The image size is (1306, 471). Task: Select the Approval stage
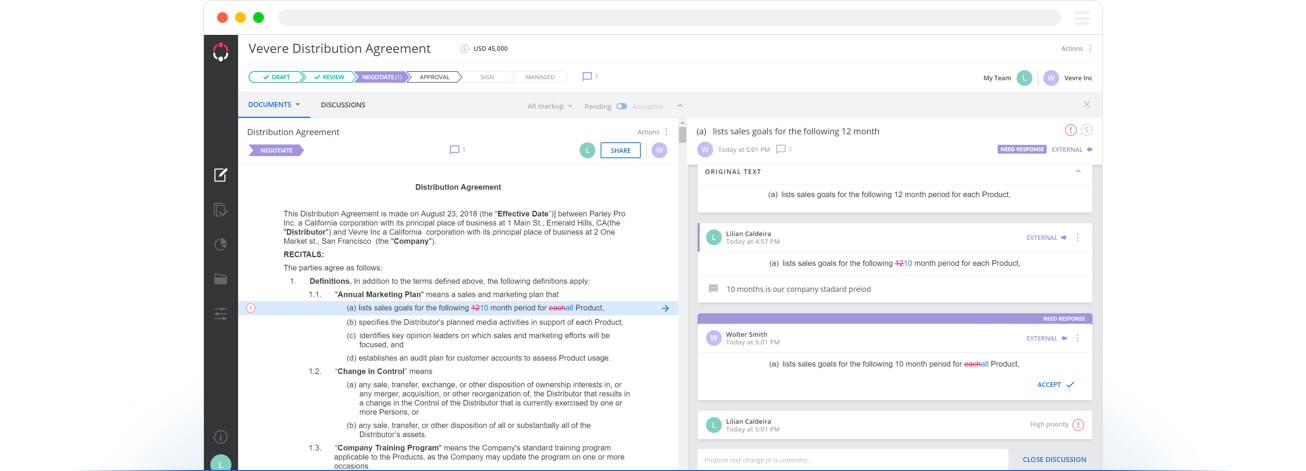click(434, 77)
